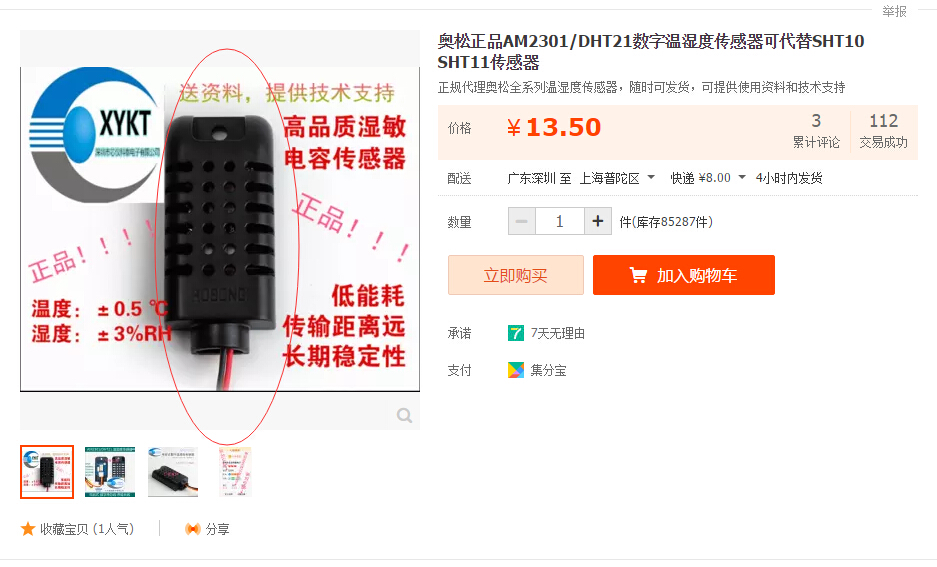Open the 累计评论 reviews count
This screenshot has width=937, height=567.
pos(816,131)
